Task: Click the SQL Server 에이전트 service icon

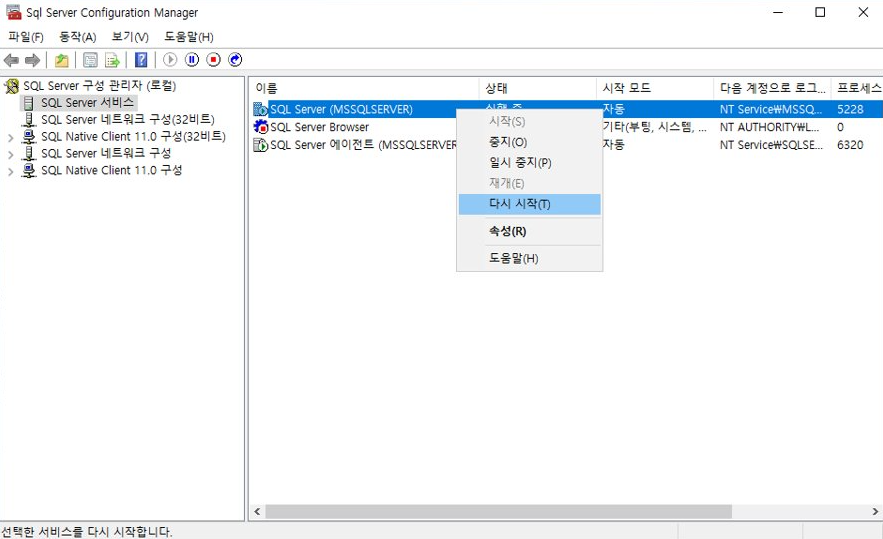Action: point(261,145)
